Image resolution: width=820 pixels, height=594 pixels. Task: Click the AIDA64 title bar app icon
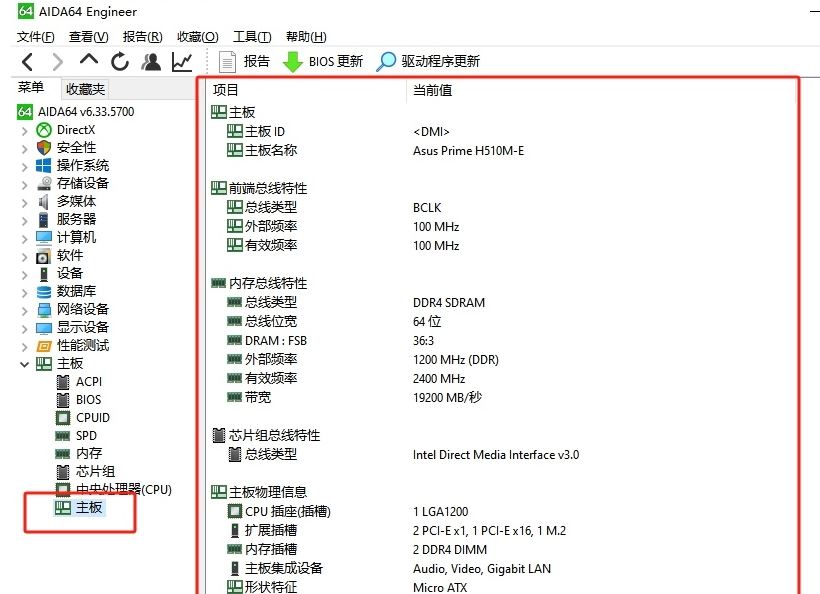[x=26, y=11]
